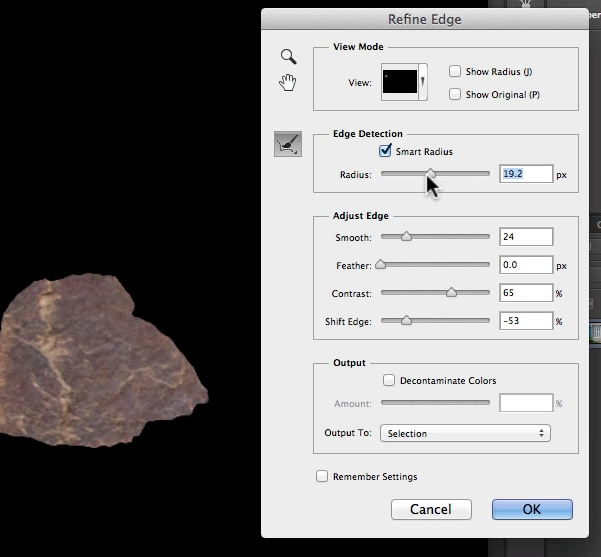601x557 pixels.
Task: Click the Feather slider handle
Action: point(380,265)
